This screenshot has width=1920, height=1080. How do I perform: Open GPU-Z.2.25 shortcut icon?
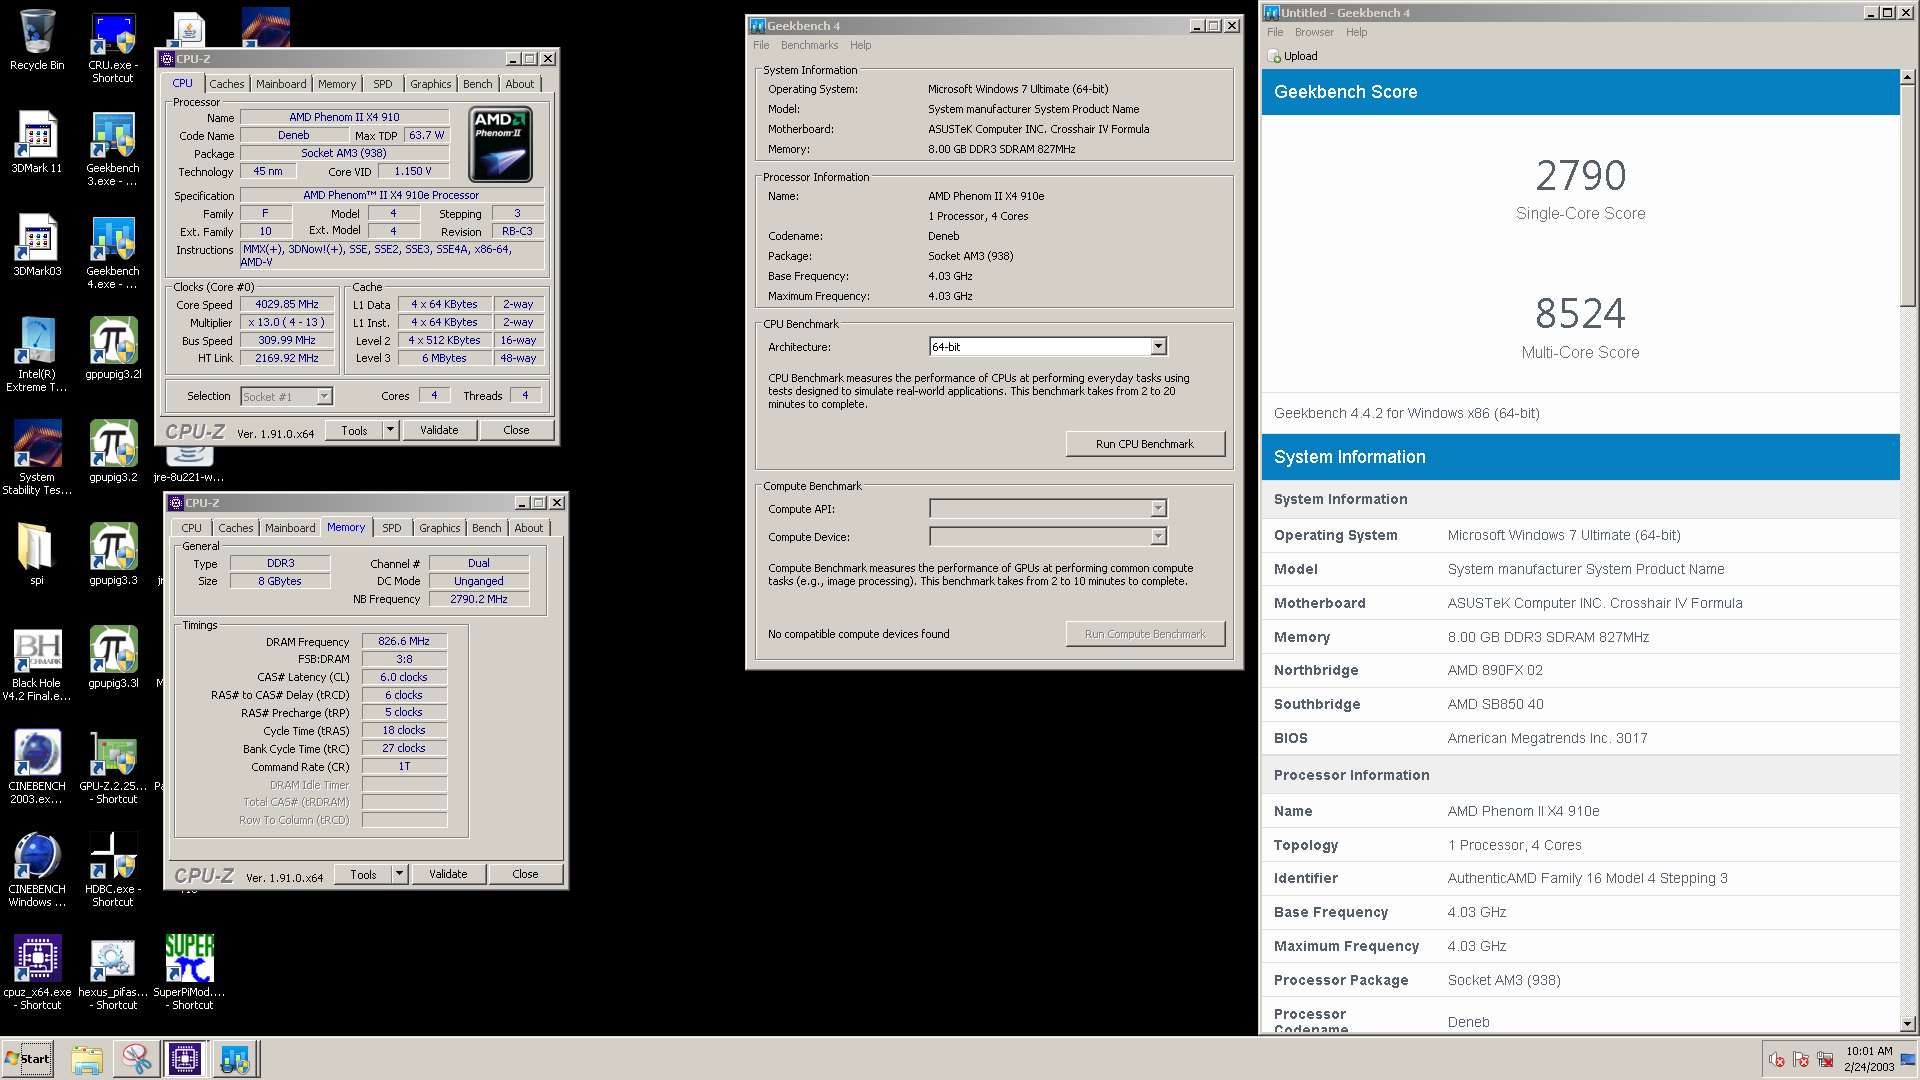click(113, 766)
